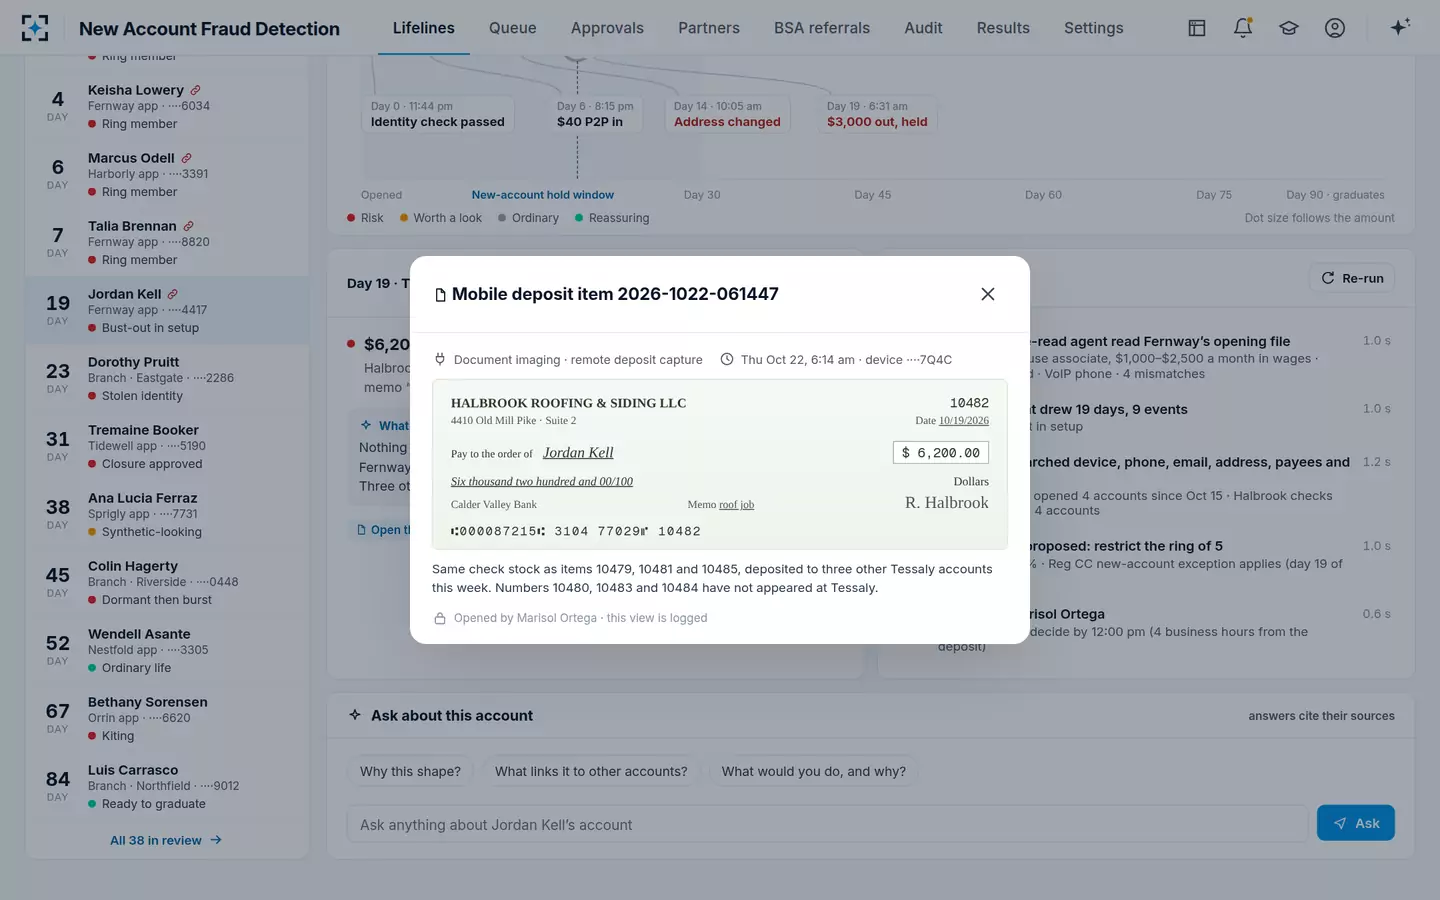This screenshot has height=900, width=1440.
Task: Close the mobile deposit item dialog
Action: click(x=988, y=294)
